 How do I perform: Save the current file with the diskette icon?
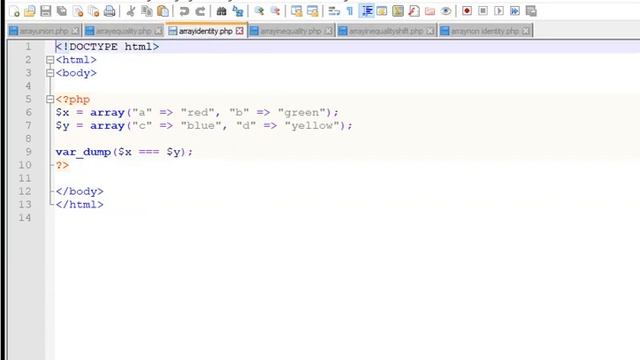46,11
